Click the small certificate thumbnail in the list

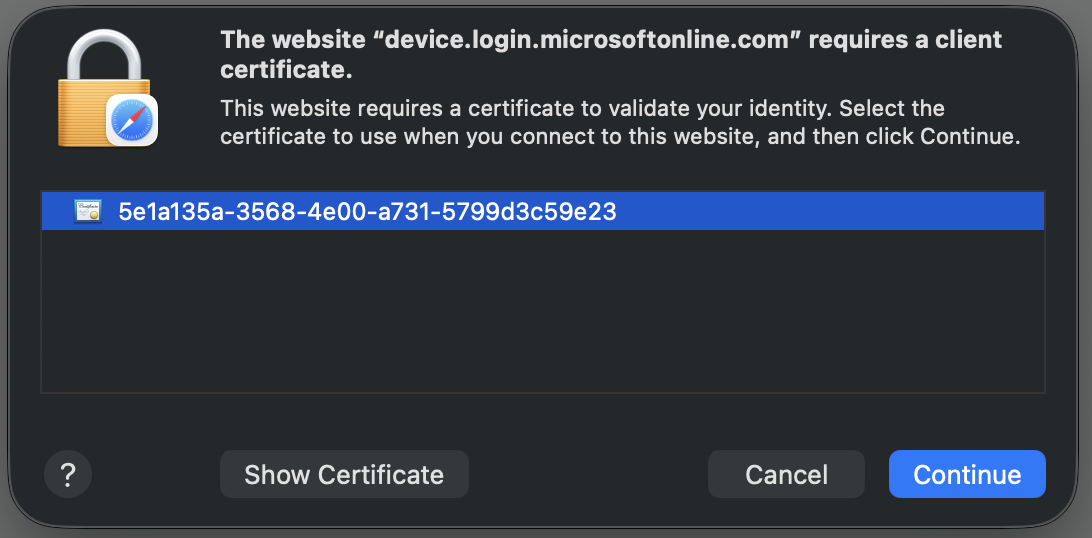(x=87, y=211)
